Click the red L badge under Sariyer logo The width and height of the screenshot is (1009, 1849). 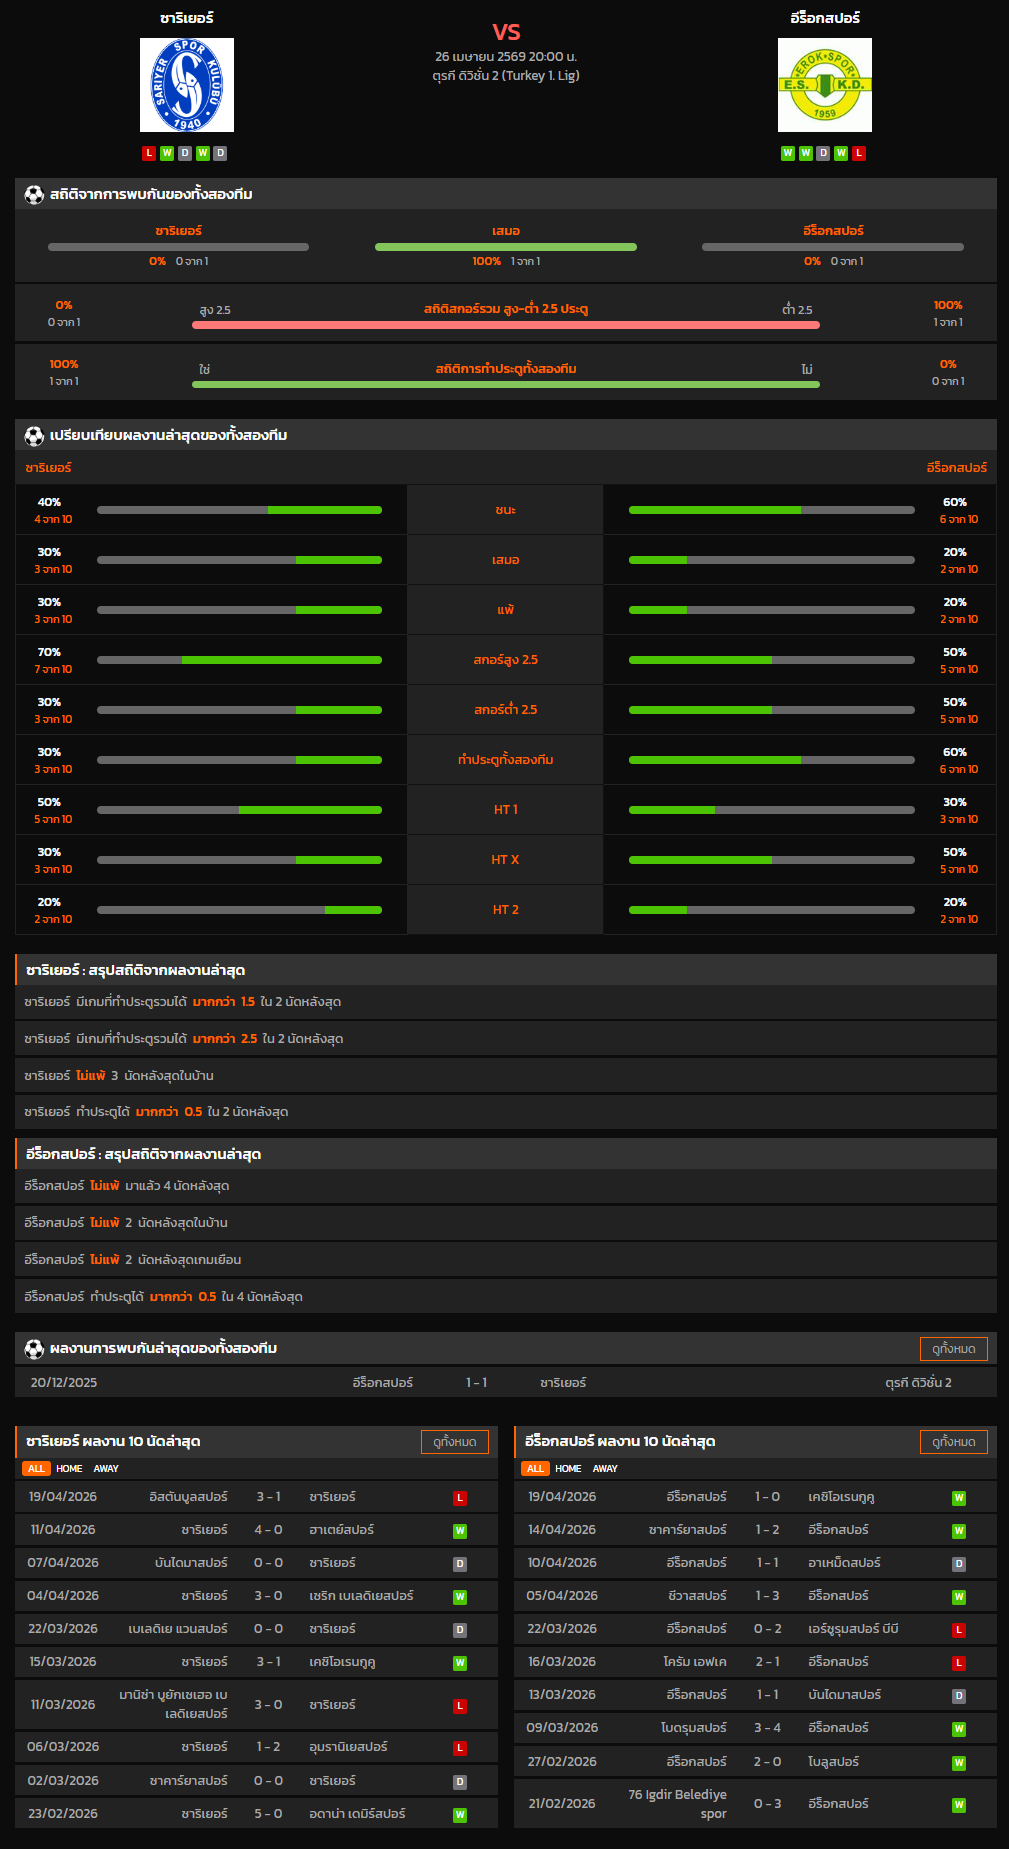pyautogui.click(x=149, y=153)
